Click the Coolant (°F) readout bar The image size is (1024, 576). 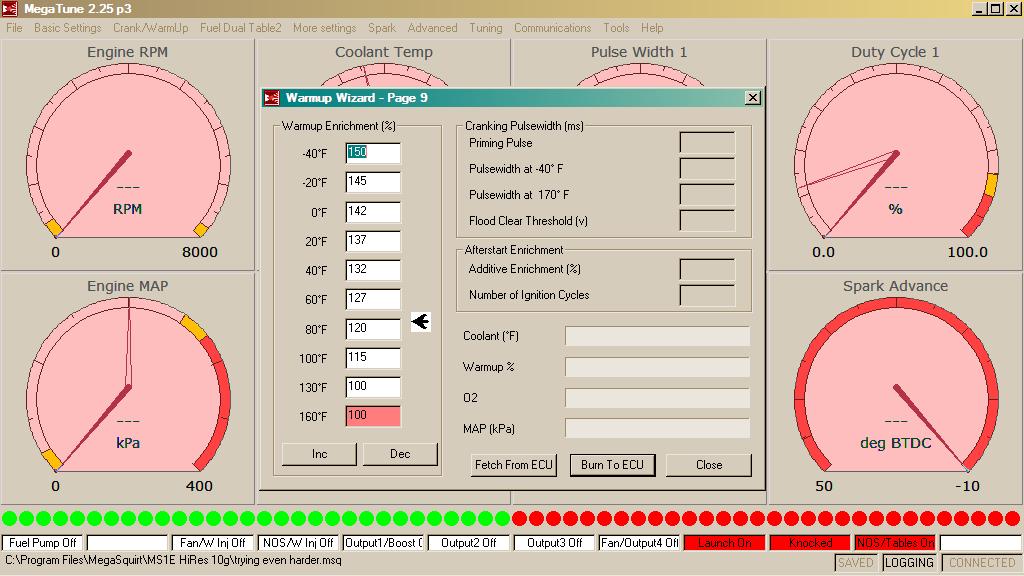[658, 336]
